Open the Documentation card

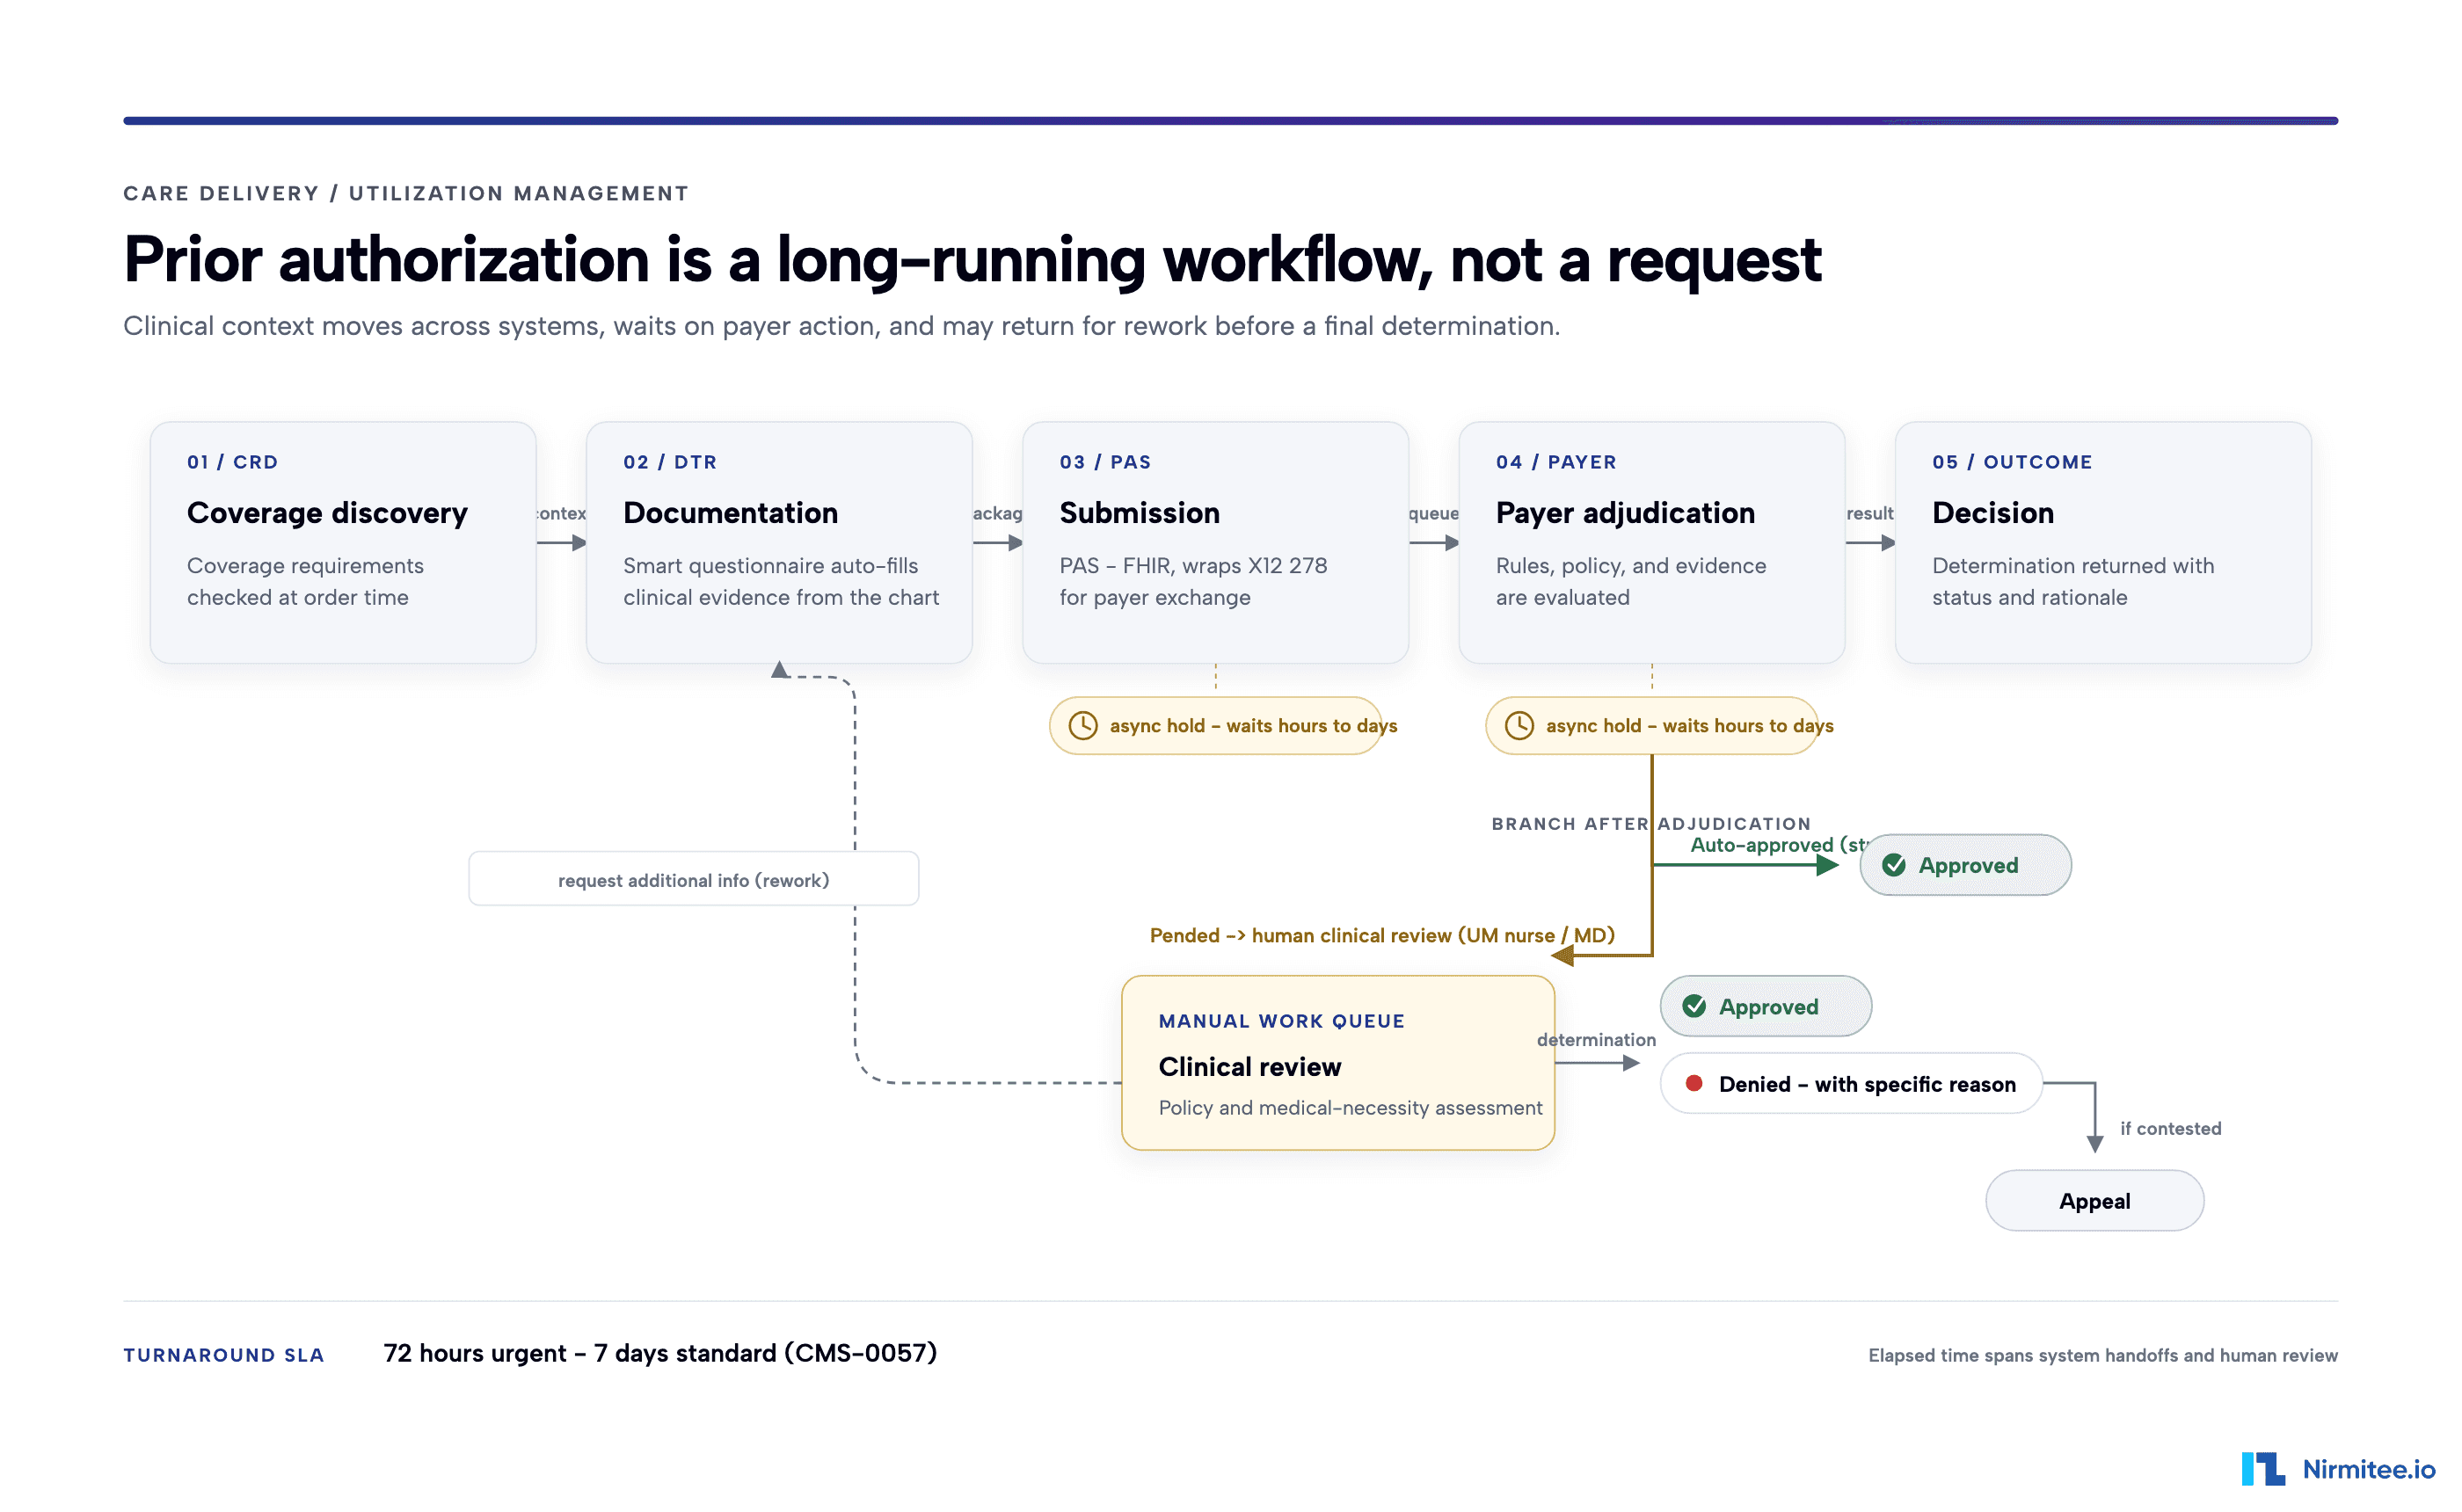pyautogui.click(x=779, y=542)
